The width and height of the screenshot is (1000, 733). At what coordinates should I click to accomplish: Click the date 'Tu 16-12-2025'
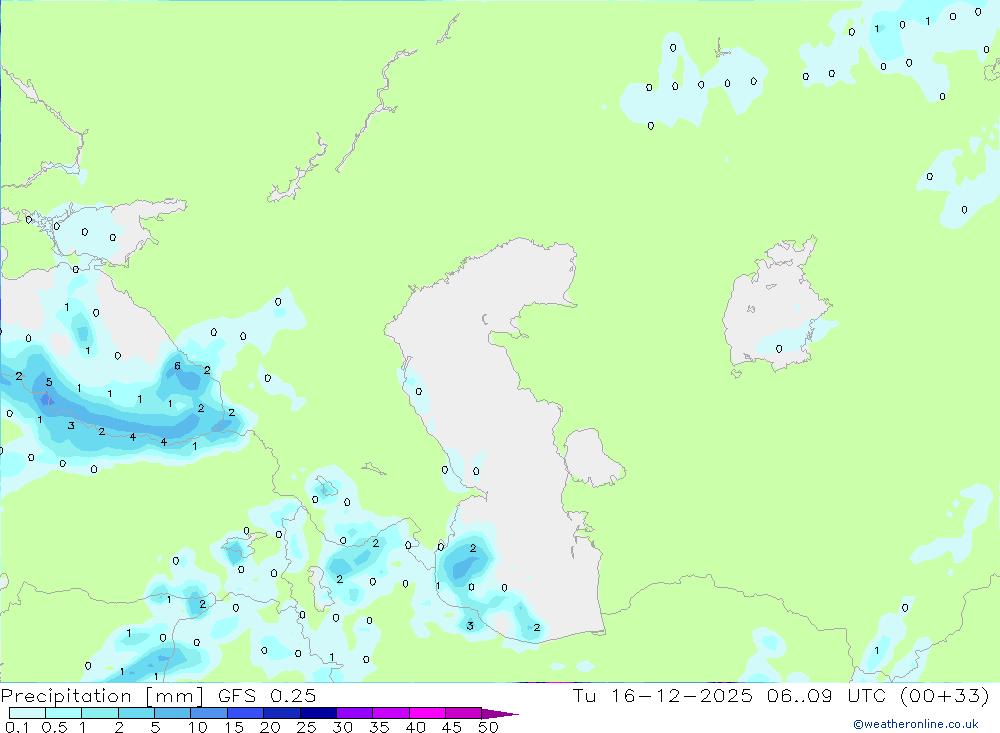pos(663,695)
